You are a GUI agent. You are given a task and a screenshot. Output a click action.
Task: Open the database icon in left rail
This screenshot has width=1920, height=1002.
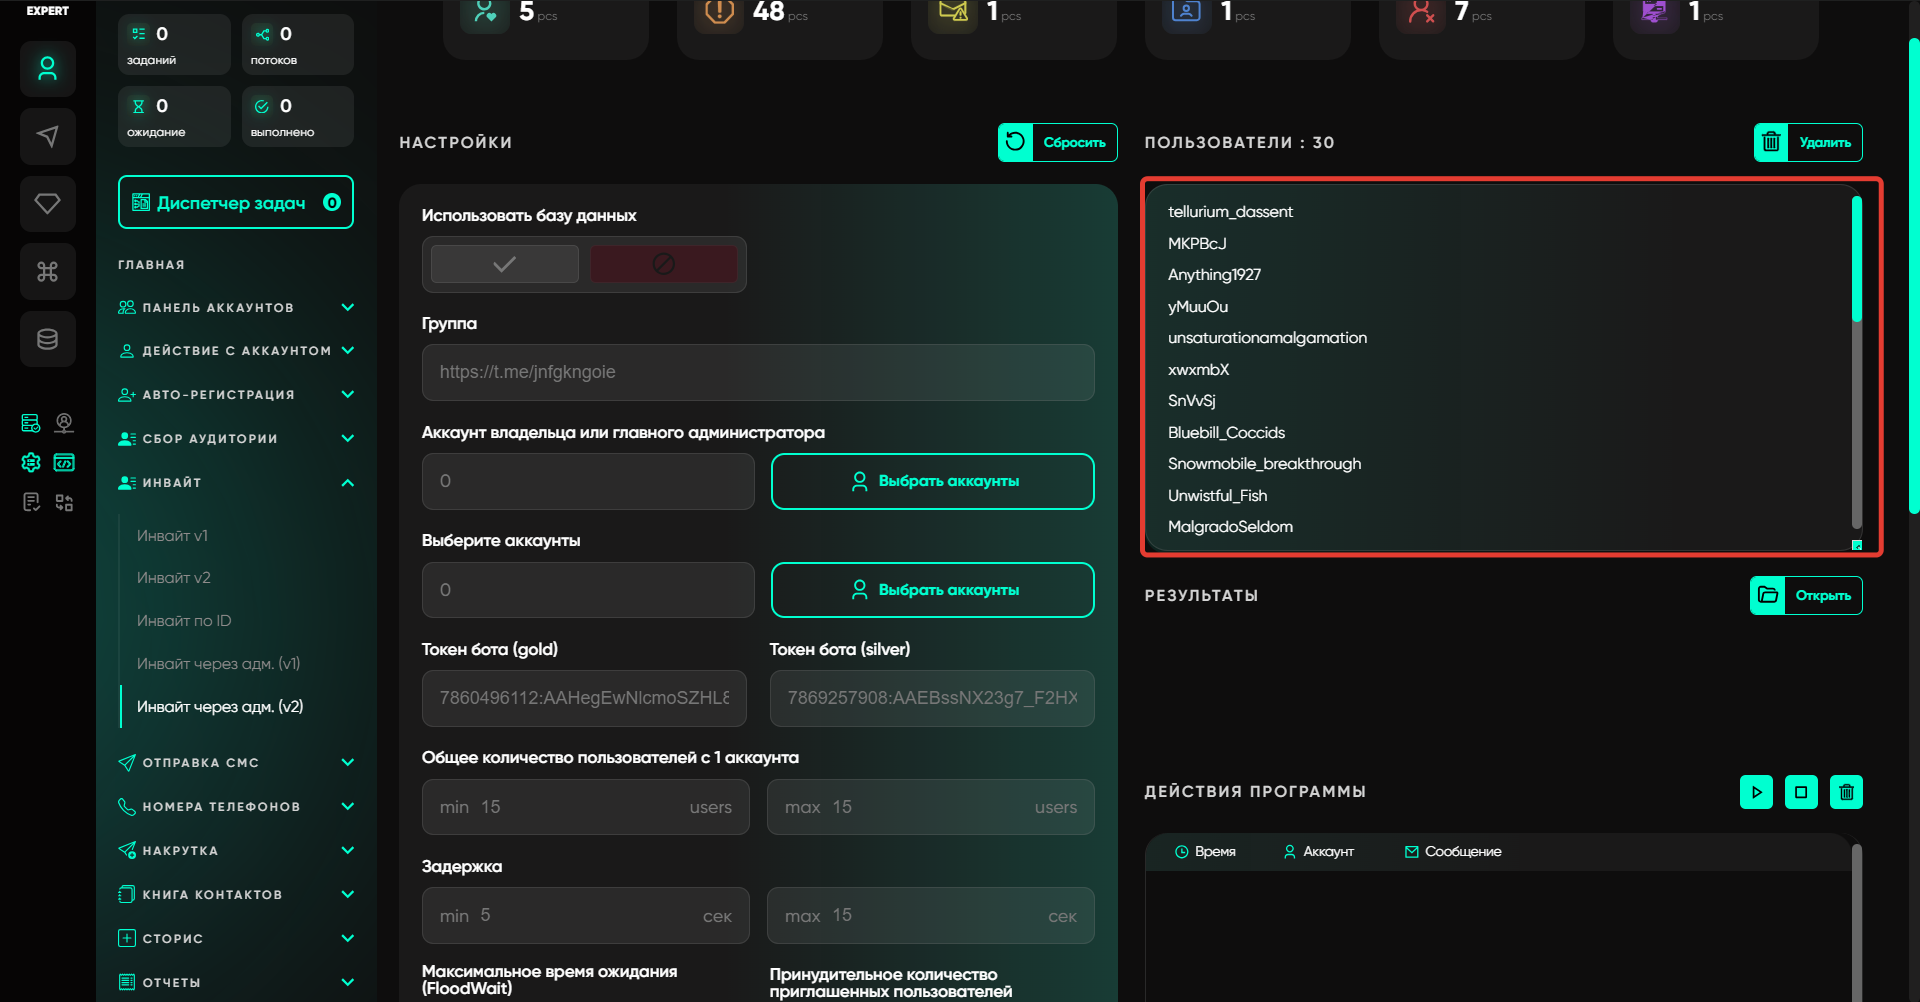[x=47, y=339]
